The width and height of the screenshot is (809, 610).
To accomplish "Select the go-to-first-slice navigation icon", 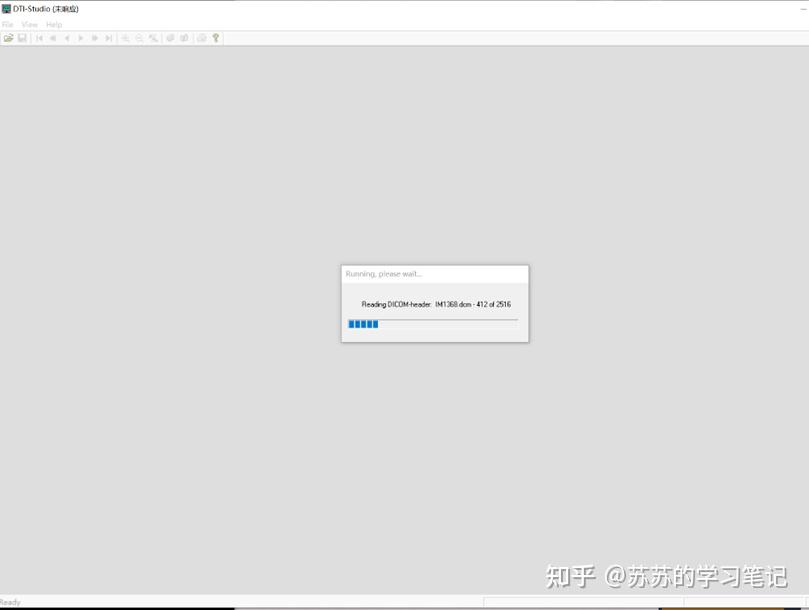I will (39, 38).
